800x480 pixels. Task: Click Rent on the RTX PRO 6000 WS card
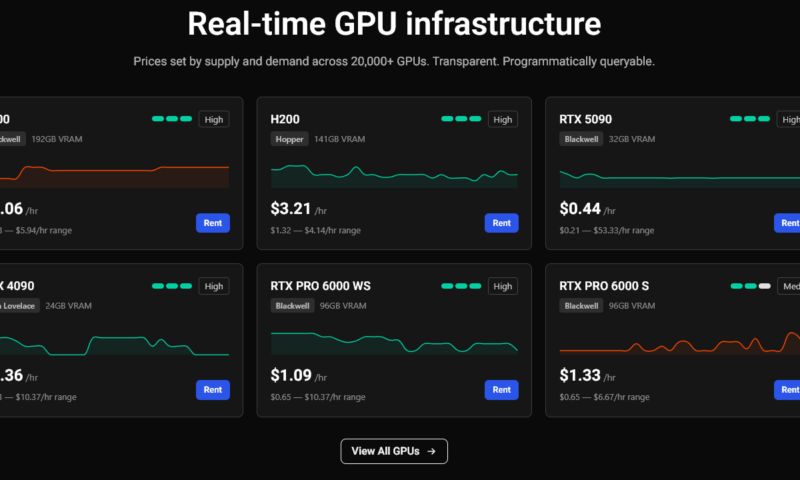click(502, 390)
